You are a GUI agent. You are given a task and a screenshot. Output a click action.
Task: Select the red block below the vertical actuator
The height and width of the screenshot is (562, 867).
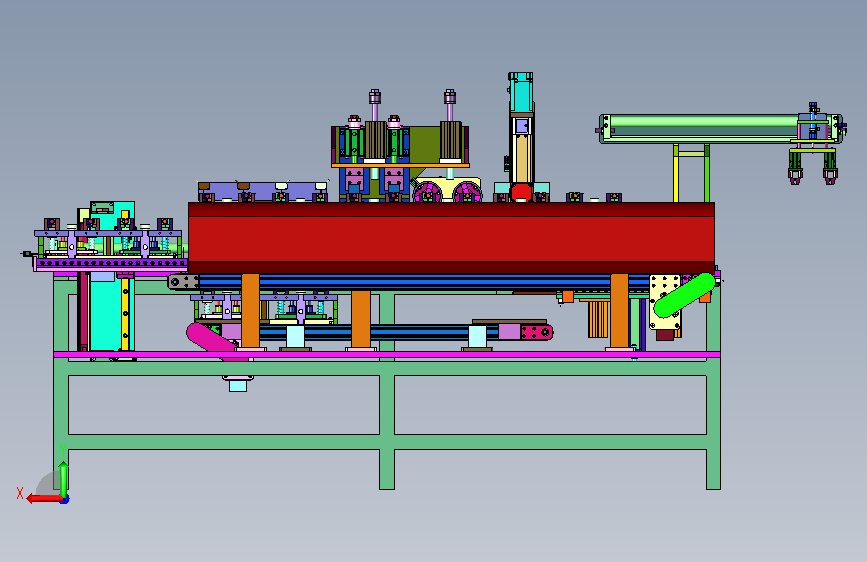click(521, 192)
